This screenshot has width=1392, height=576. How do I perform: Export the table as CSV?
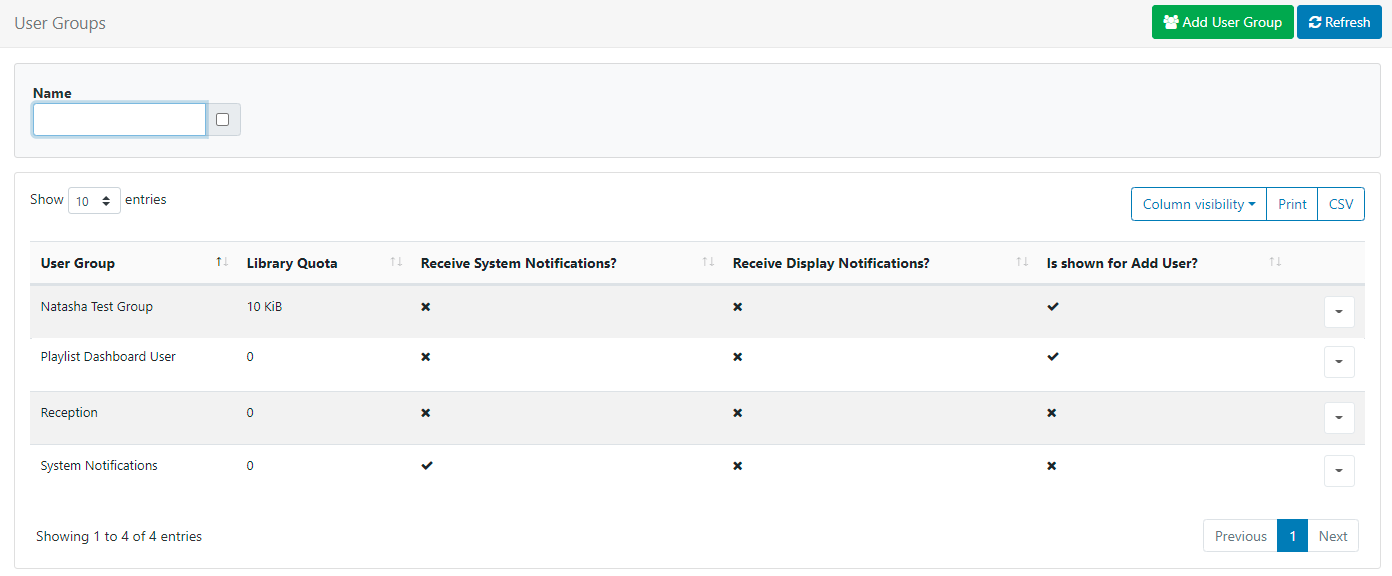pos(1340,204)
